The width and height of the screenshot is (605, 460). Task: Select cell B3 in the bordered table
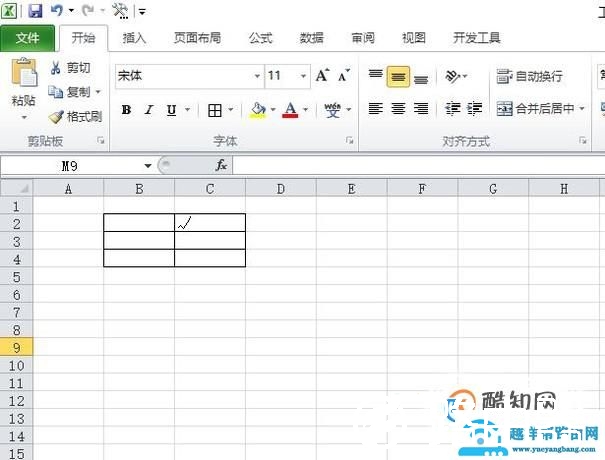click(139, 240)
